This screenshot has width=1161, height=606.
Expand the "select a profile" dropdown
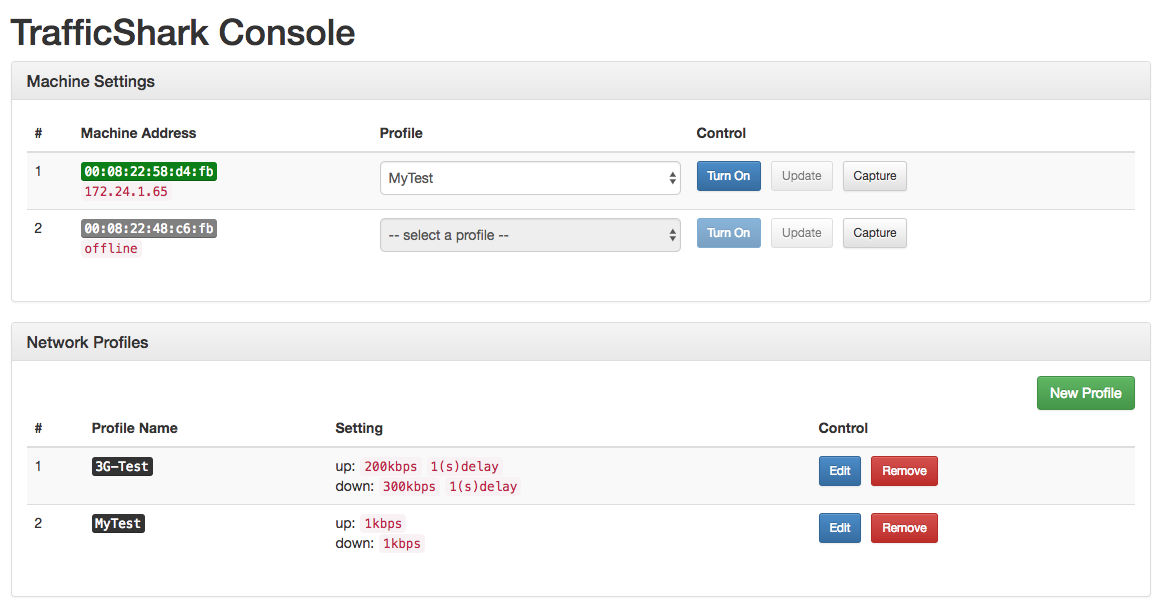(x=529, y=235)
